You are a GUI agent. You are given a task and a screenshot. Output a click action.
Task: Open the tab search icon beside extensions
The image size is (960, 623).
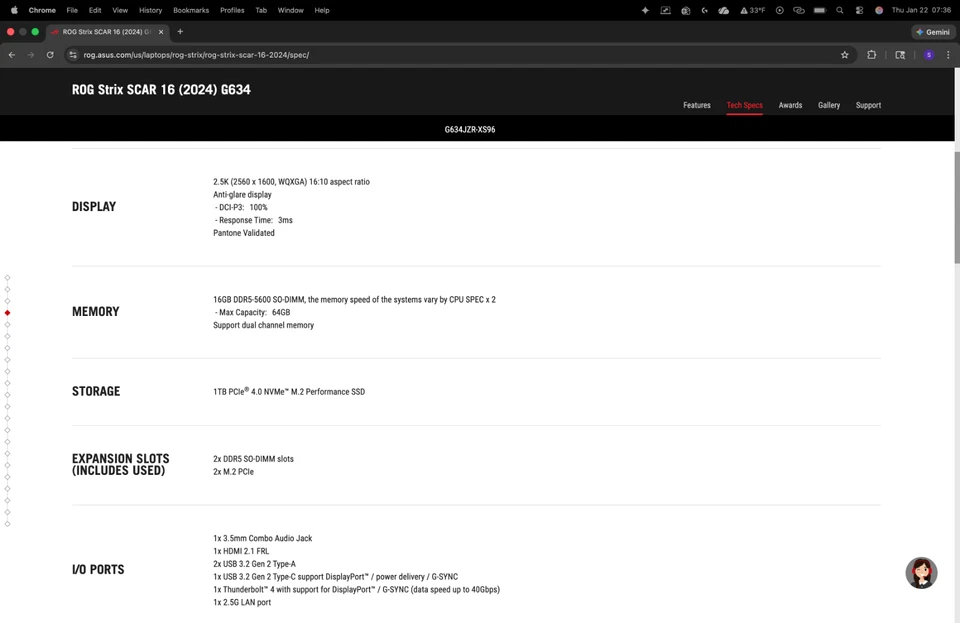coord(900,55)
